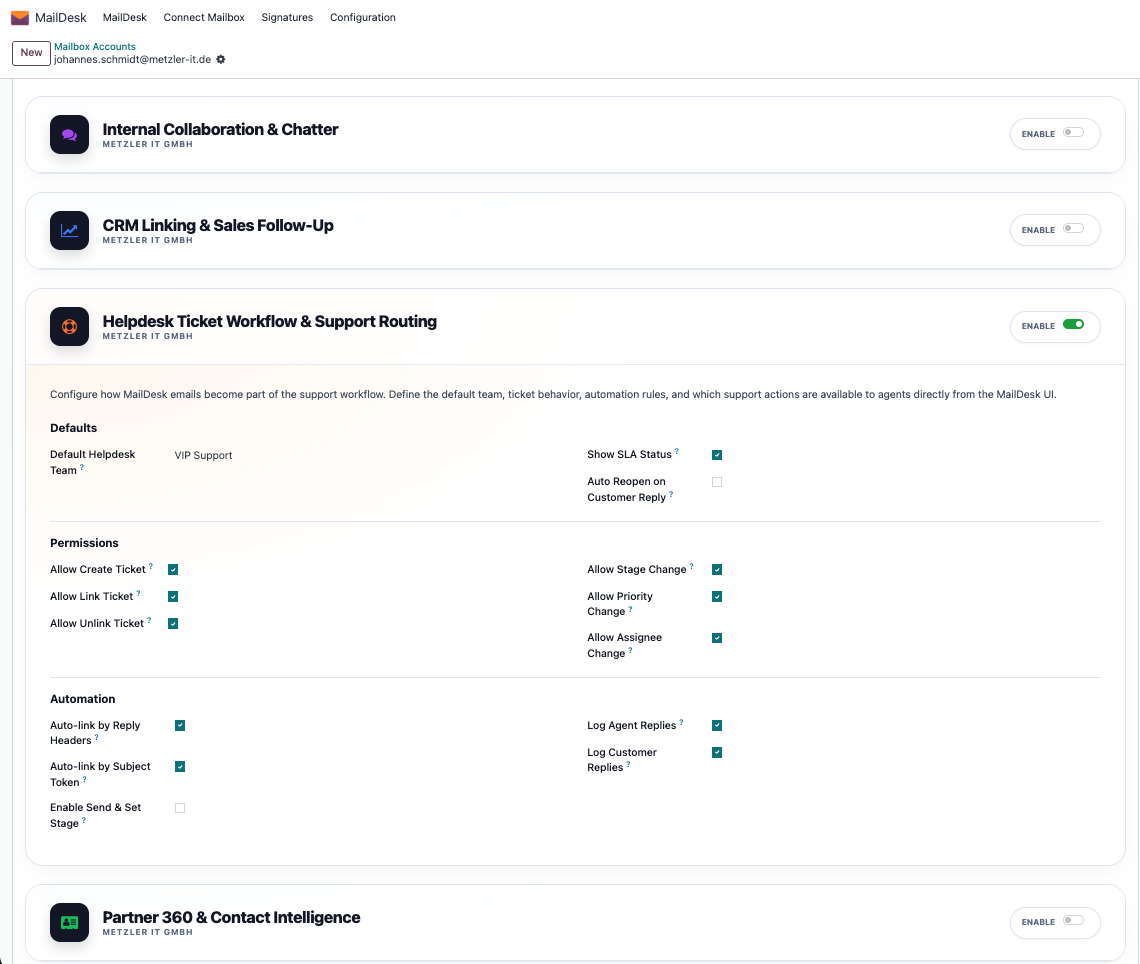
Task: Click the Defaults section heading
Action: coord(73,428)
